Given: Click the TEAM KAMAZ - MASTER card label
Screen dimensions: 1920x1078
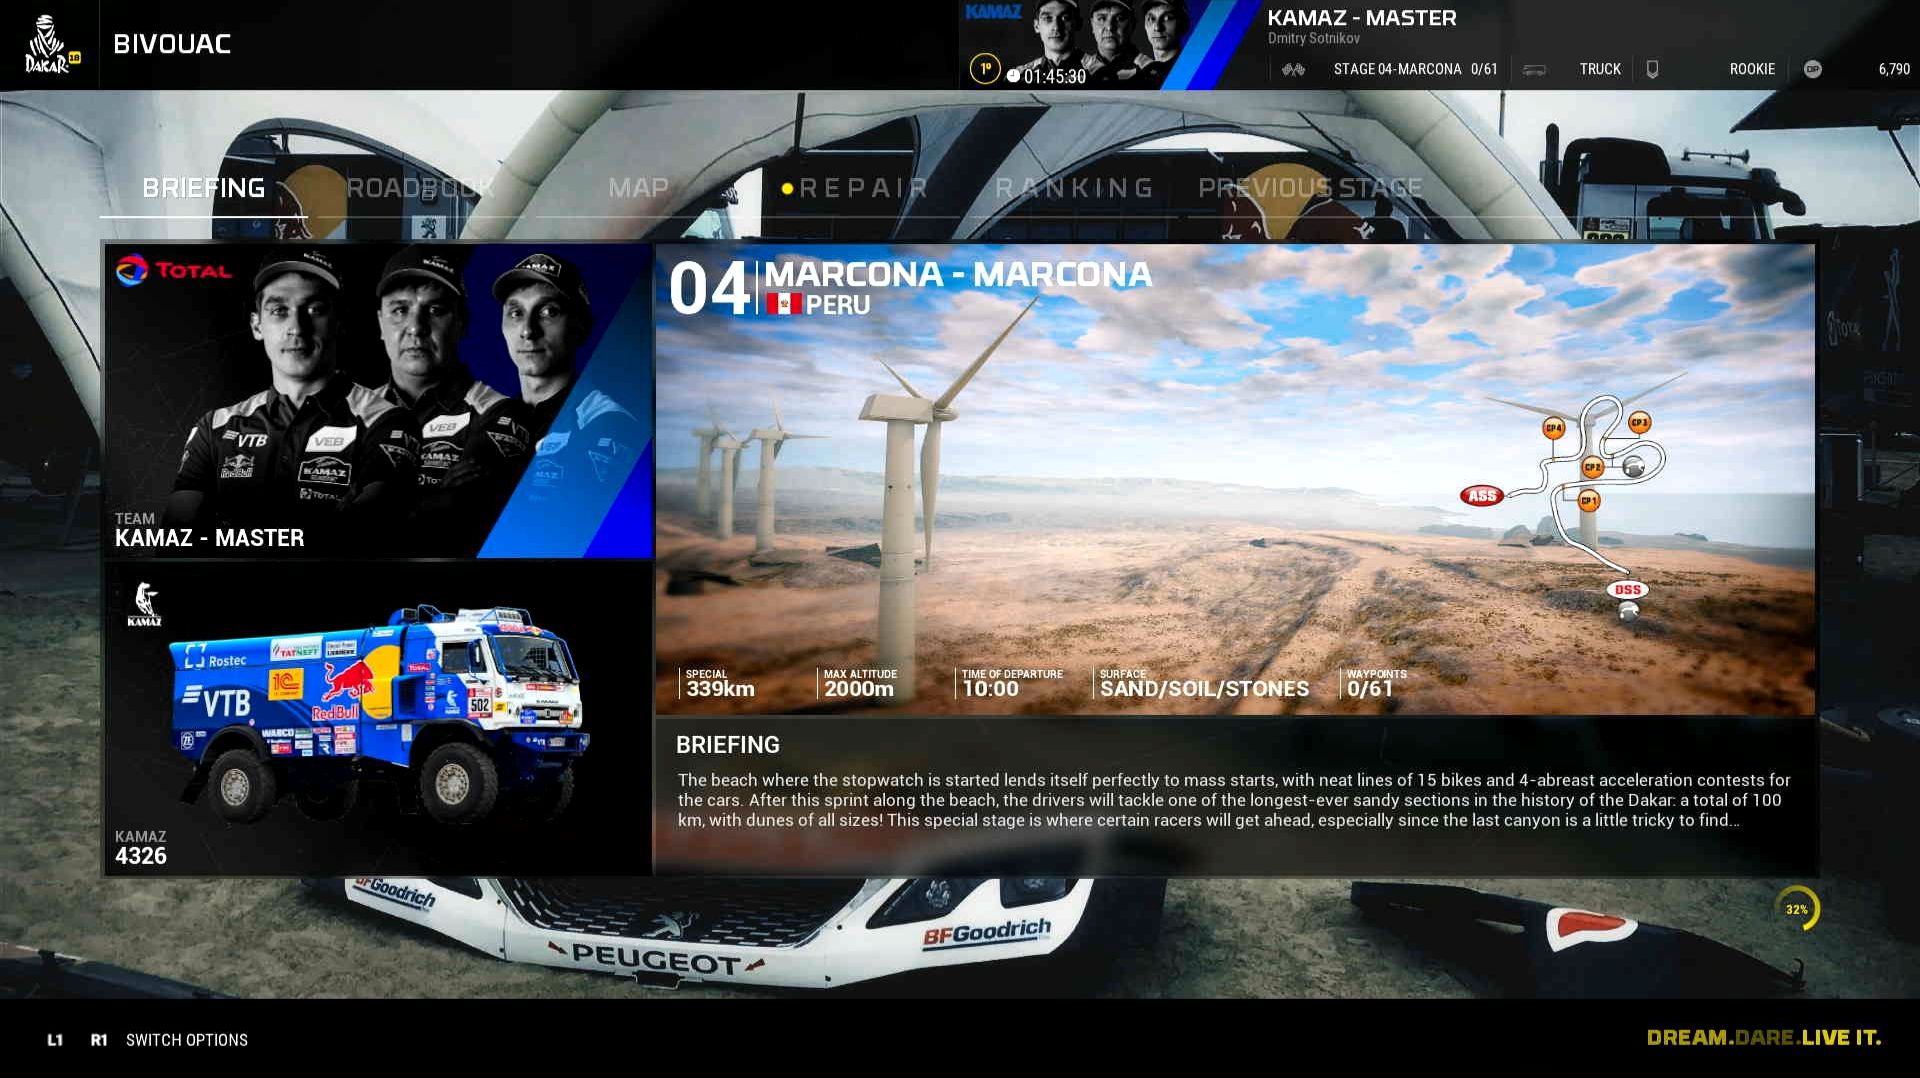Looking at the screenshot, I should click(209, 531).
